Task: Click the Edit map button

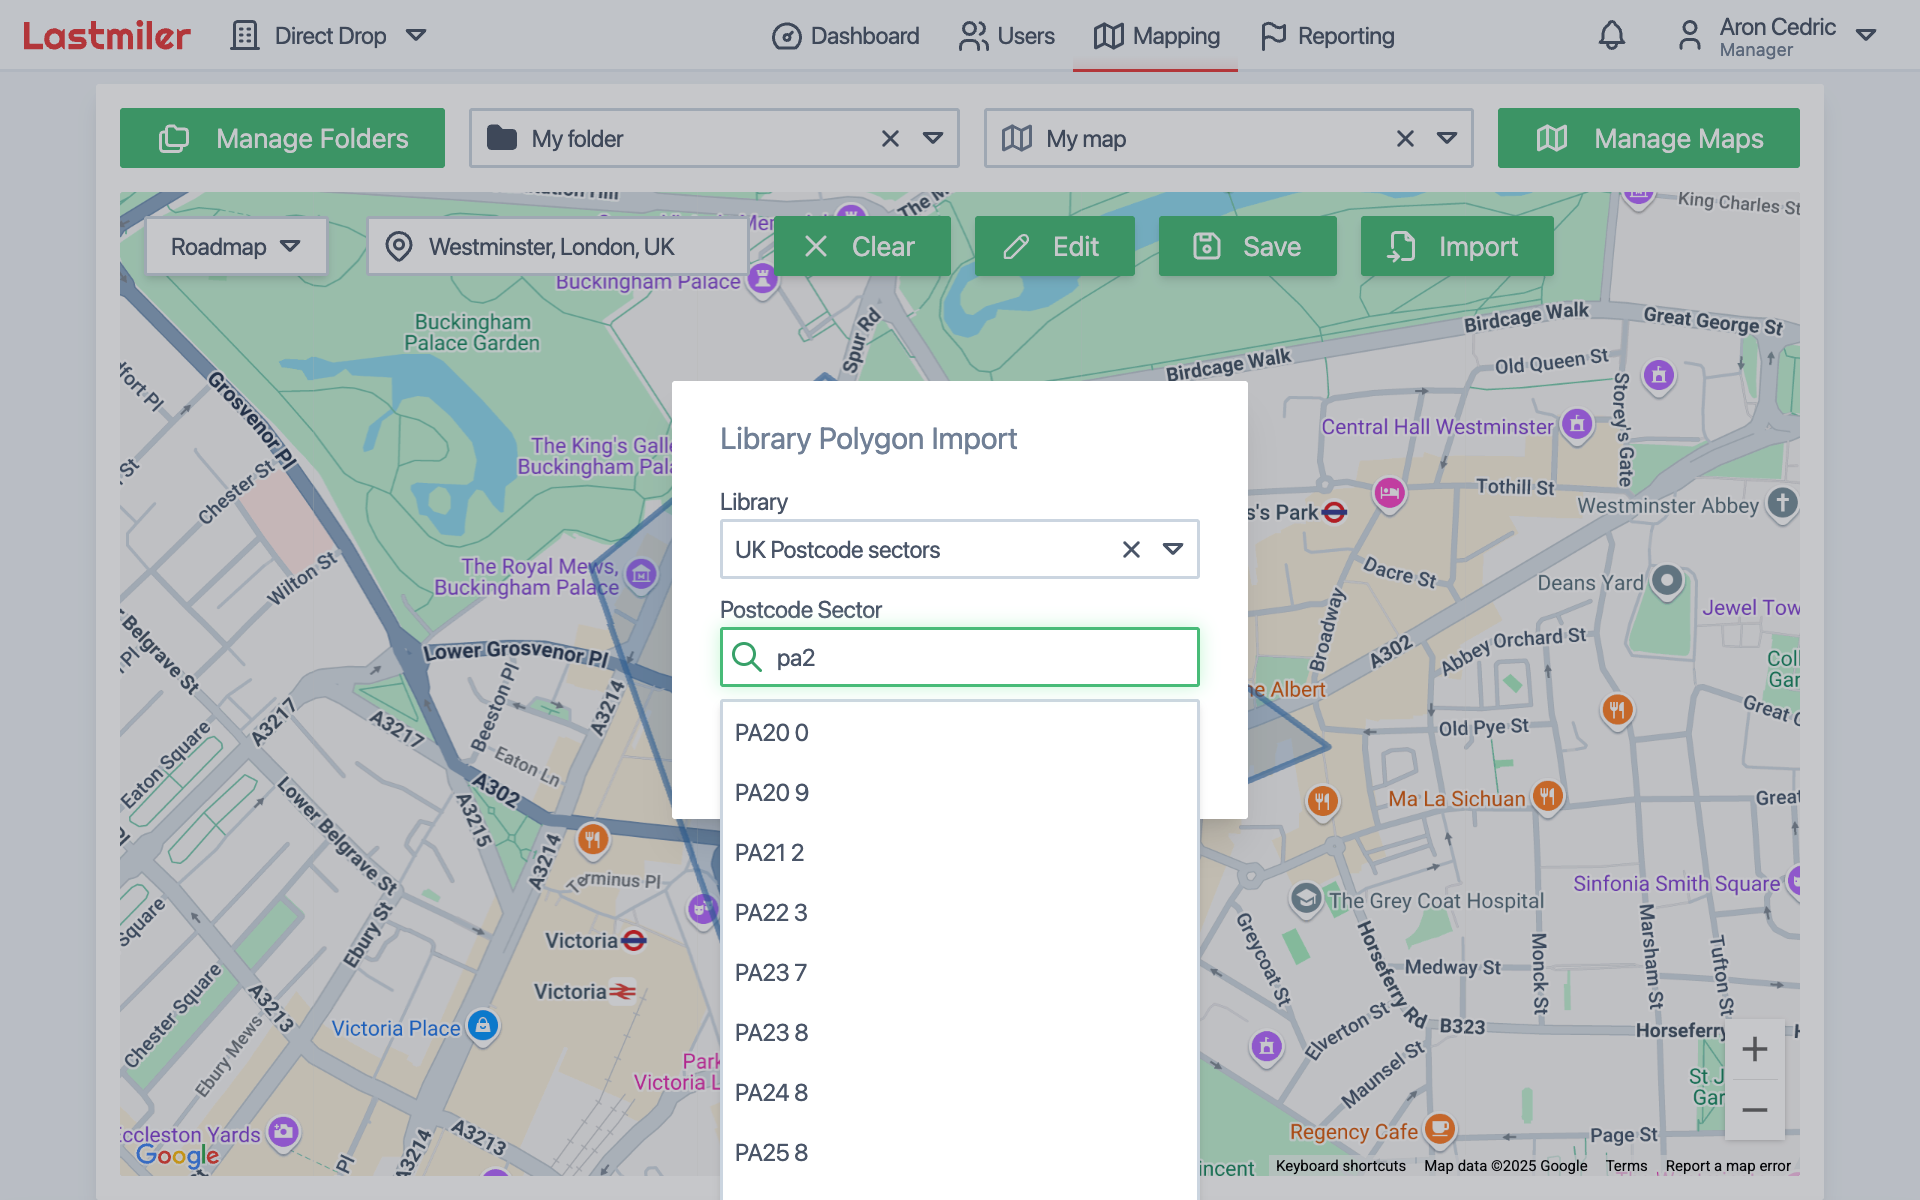Action: click(x=1054, y=246)
